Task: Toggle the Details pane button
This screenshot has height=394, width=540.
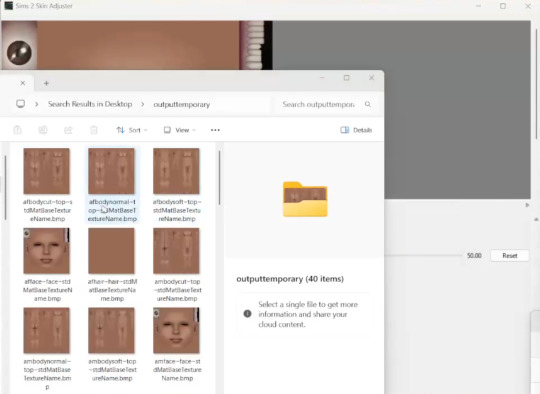Action: [x=356, y=130]
